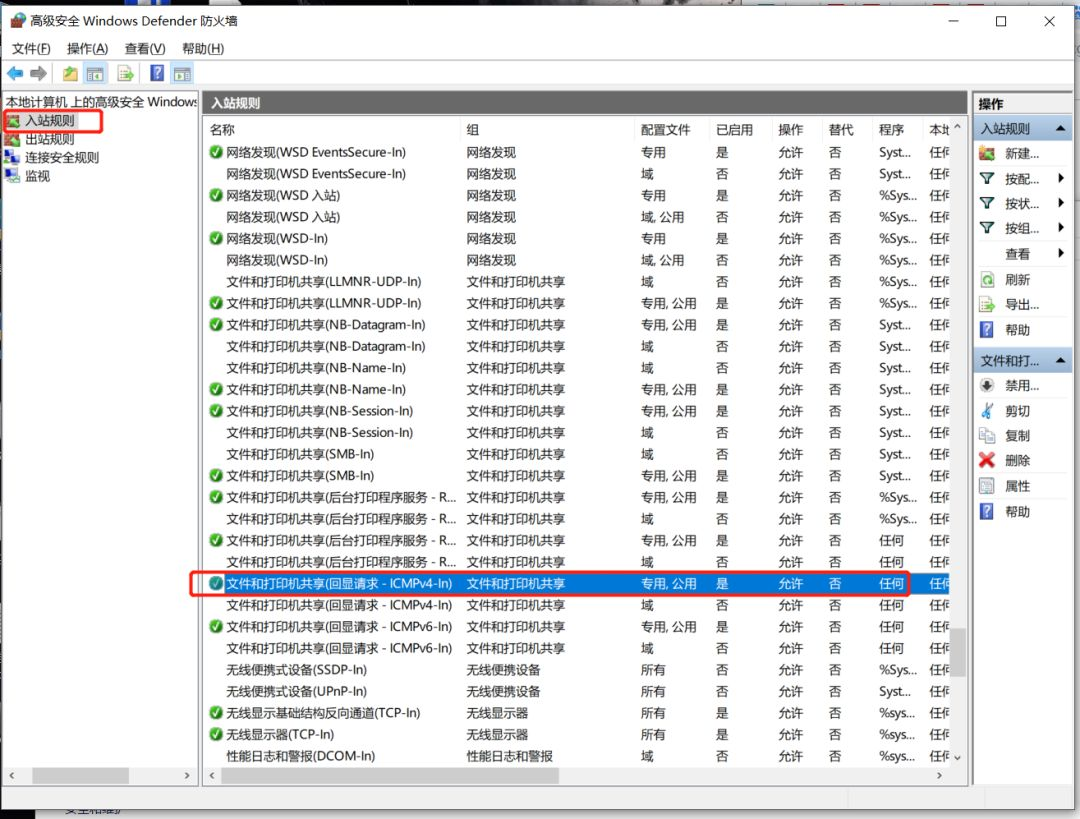Click the Forward arrow toolbar icon
Image resolution: width=1080 pixels, height=819 pixels.
[39, 73]
